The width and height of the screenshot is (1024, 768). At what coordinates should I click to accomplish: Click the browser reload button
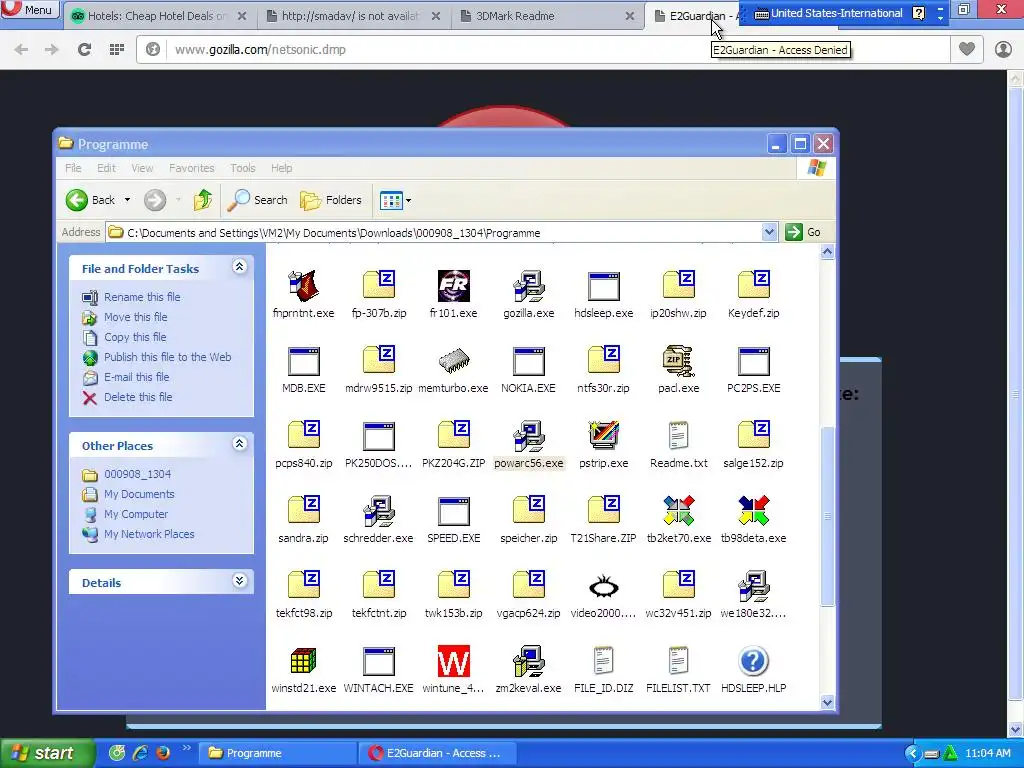[x=84, y=49]
